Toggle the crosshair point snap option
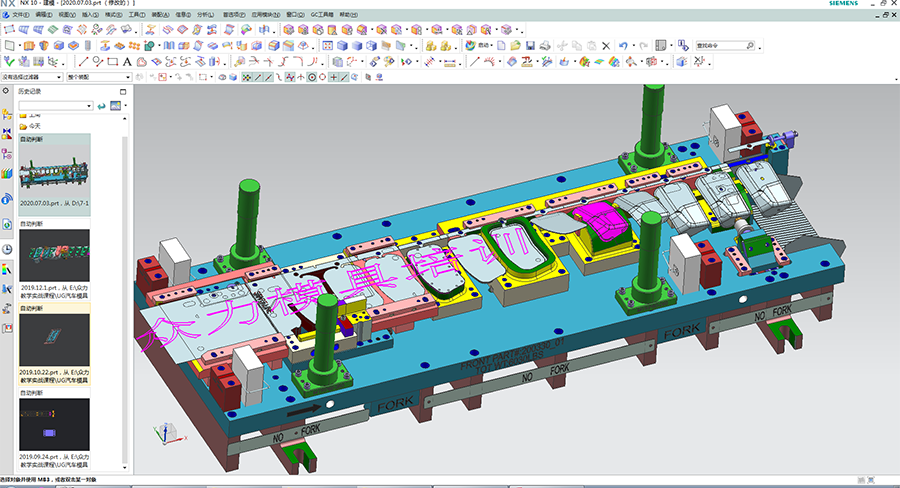This screenshot has height=488, width=900. click(x=333, y=77)
